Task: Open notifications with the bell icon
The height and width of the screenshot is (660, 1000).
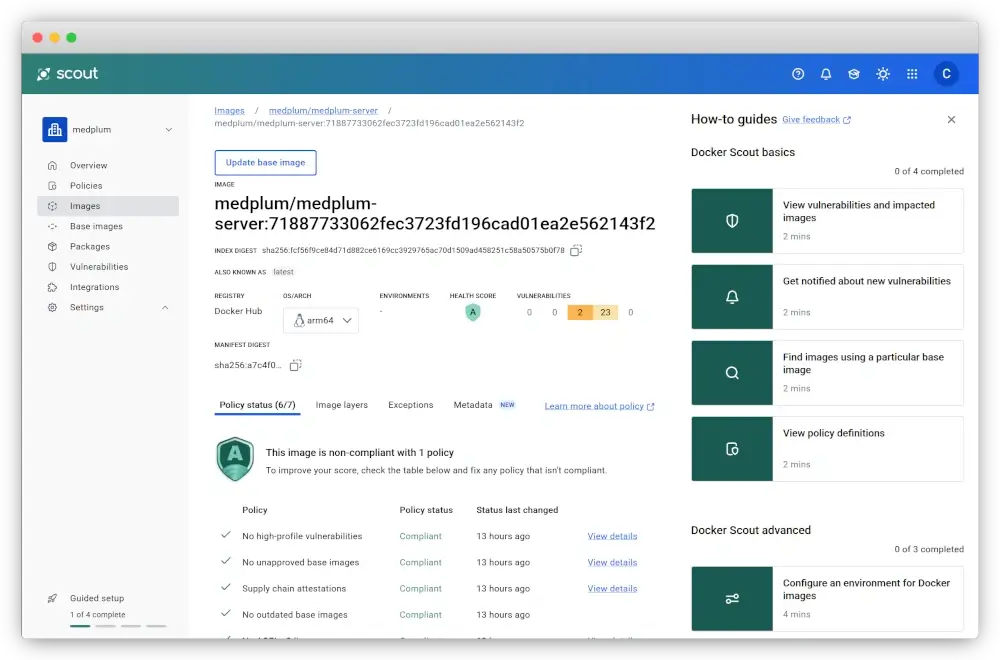Action: click(825, 73)
